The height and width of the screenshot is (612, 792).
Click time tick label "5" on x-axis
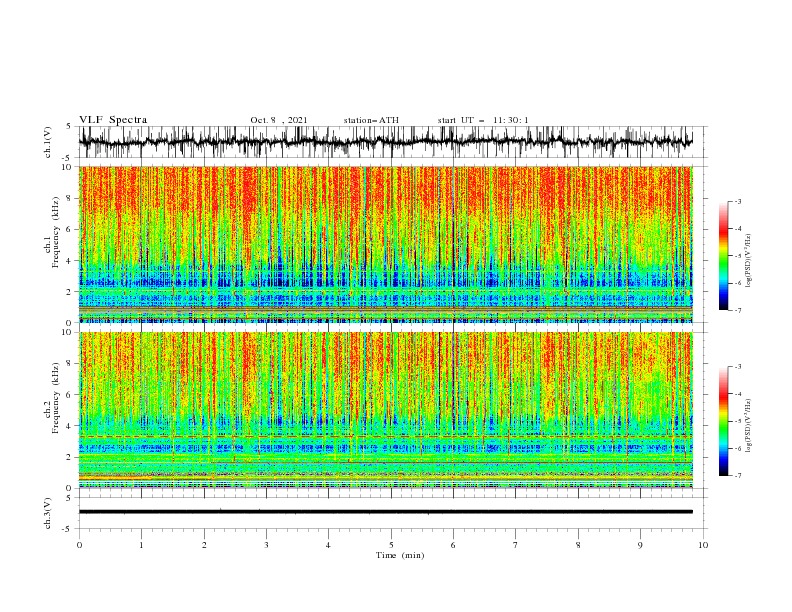tap(391, 545)
